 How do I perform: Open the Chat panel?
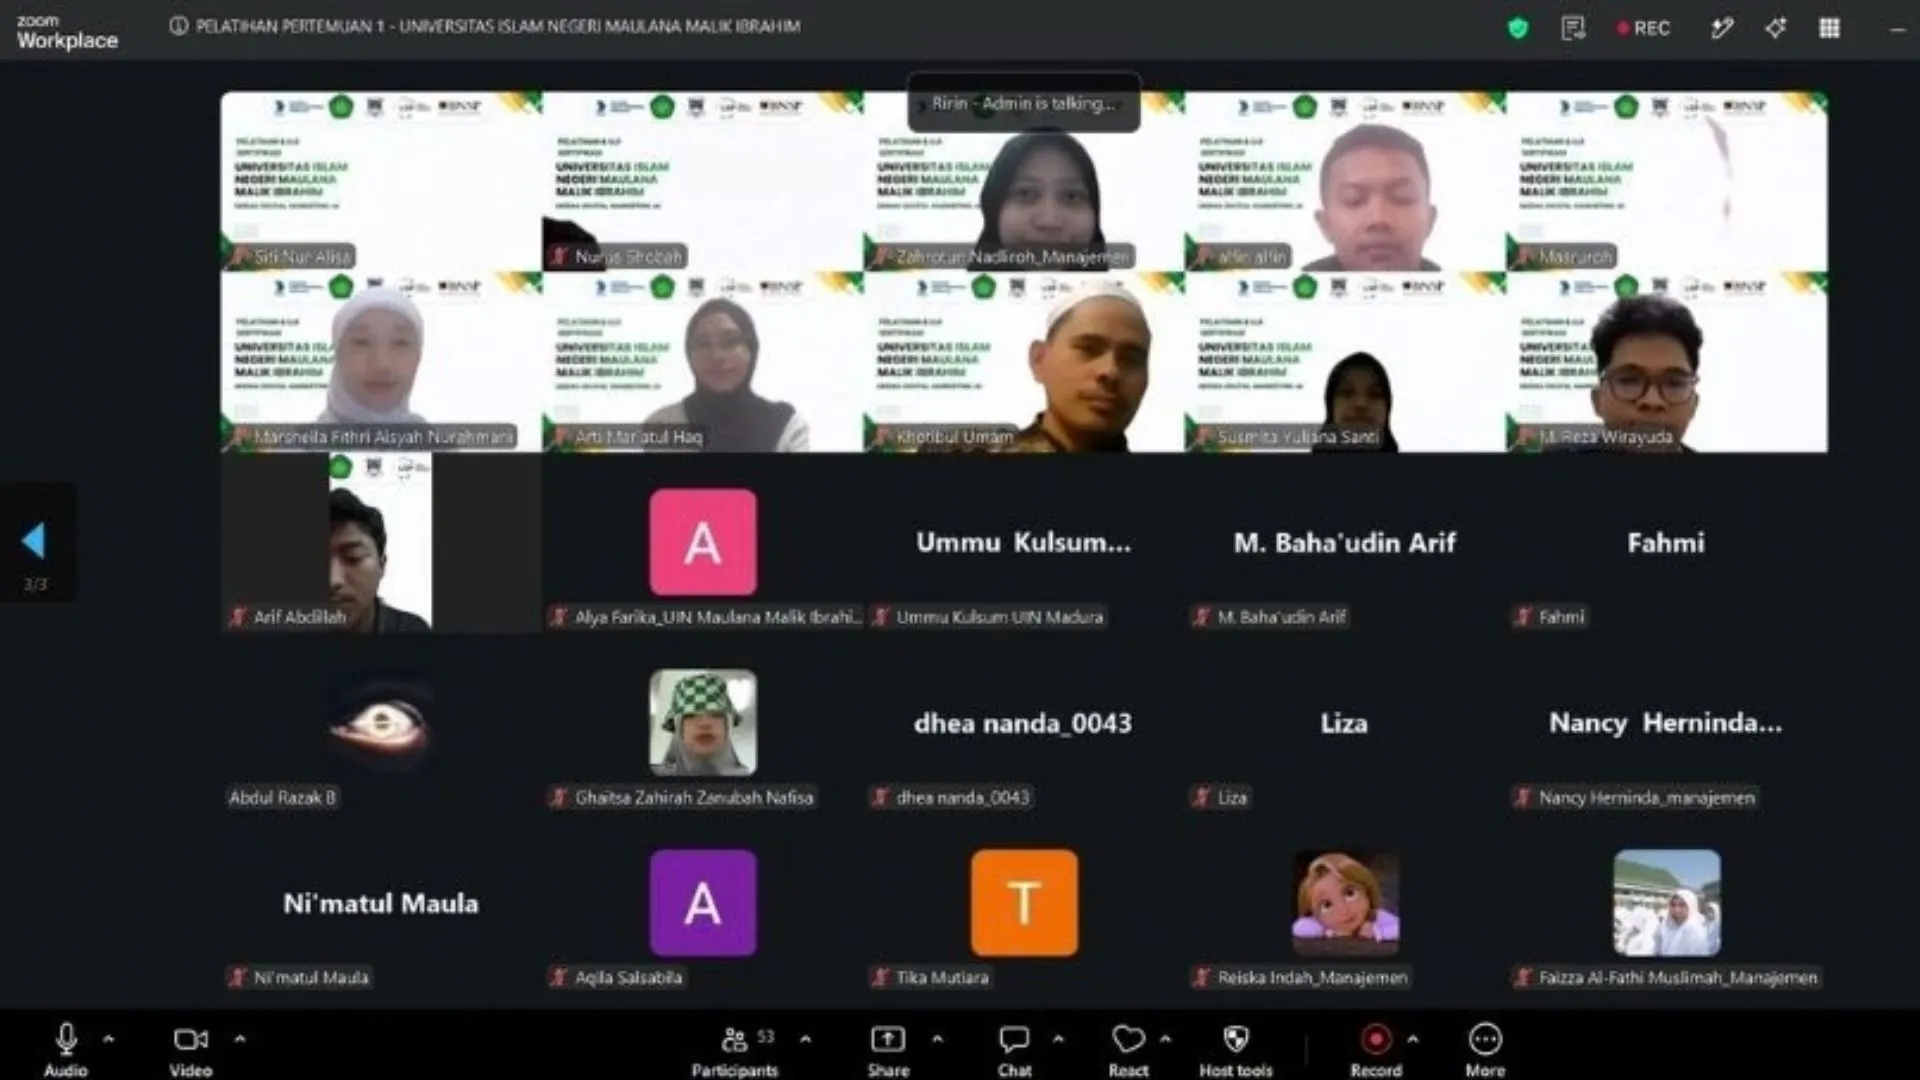[1014, 1050]
